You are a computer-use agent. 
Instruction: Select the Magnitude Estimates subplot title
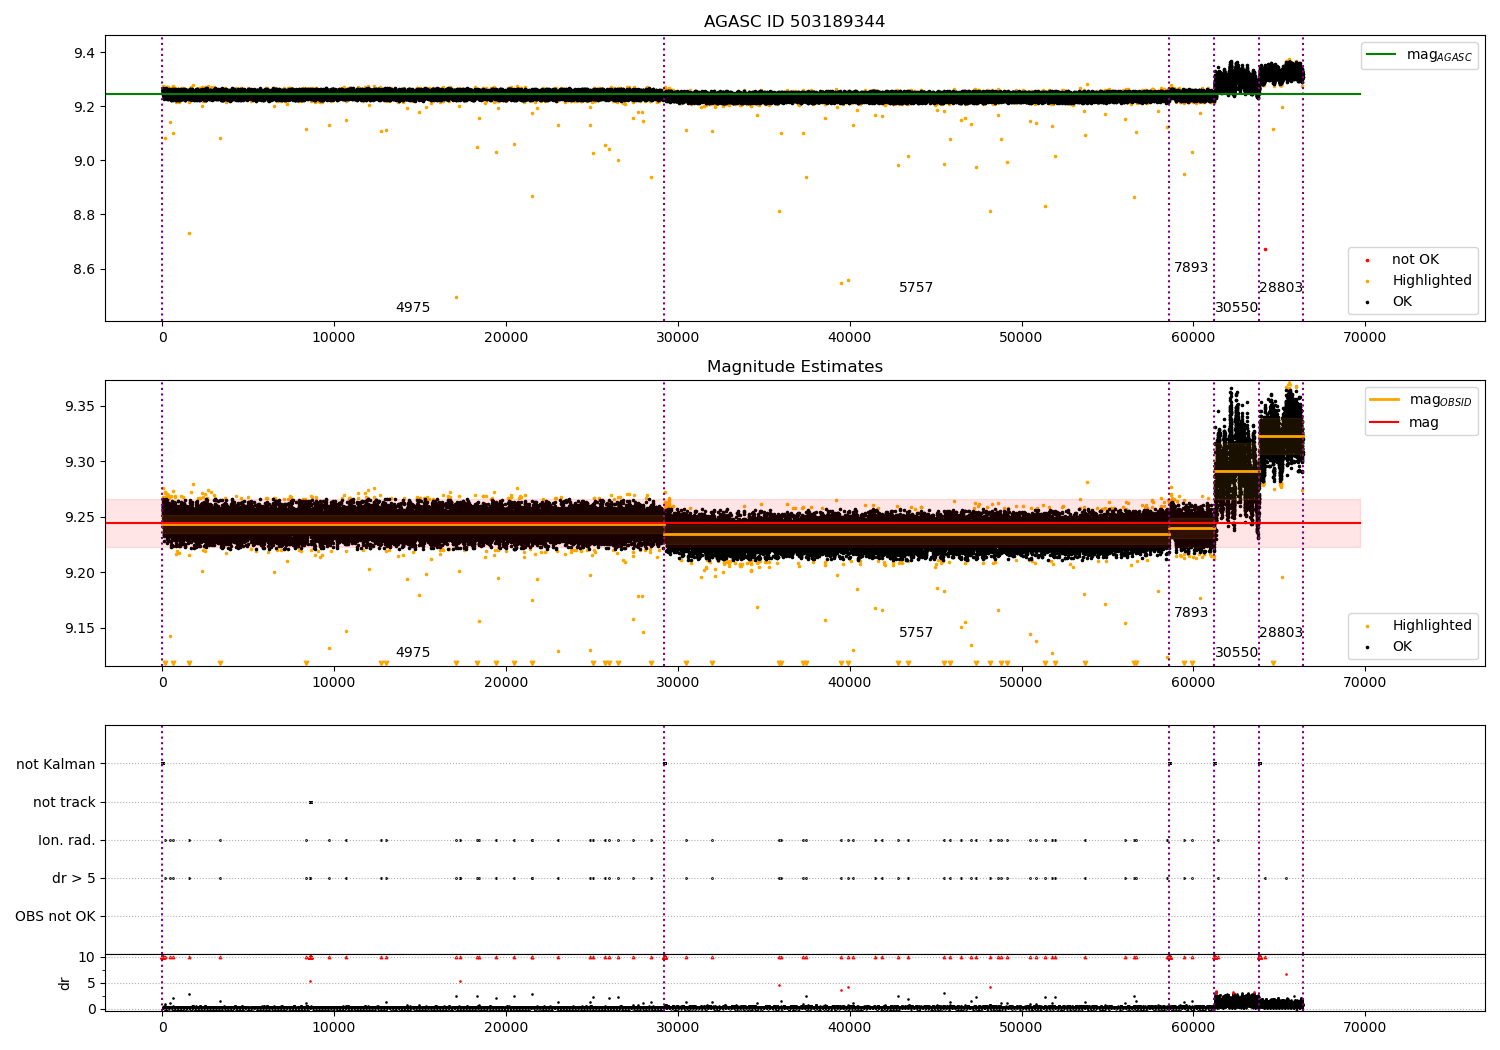click(x=794, y=367)
